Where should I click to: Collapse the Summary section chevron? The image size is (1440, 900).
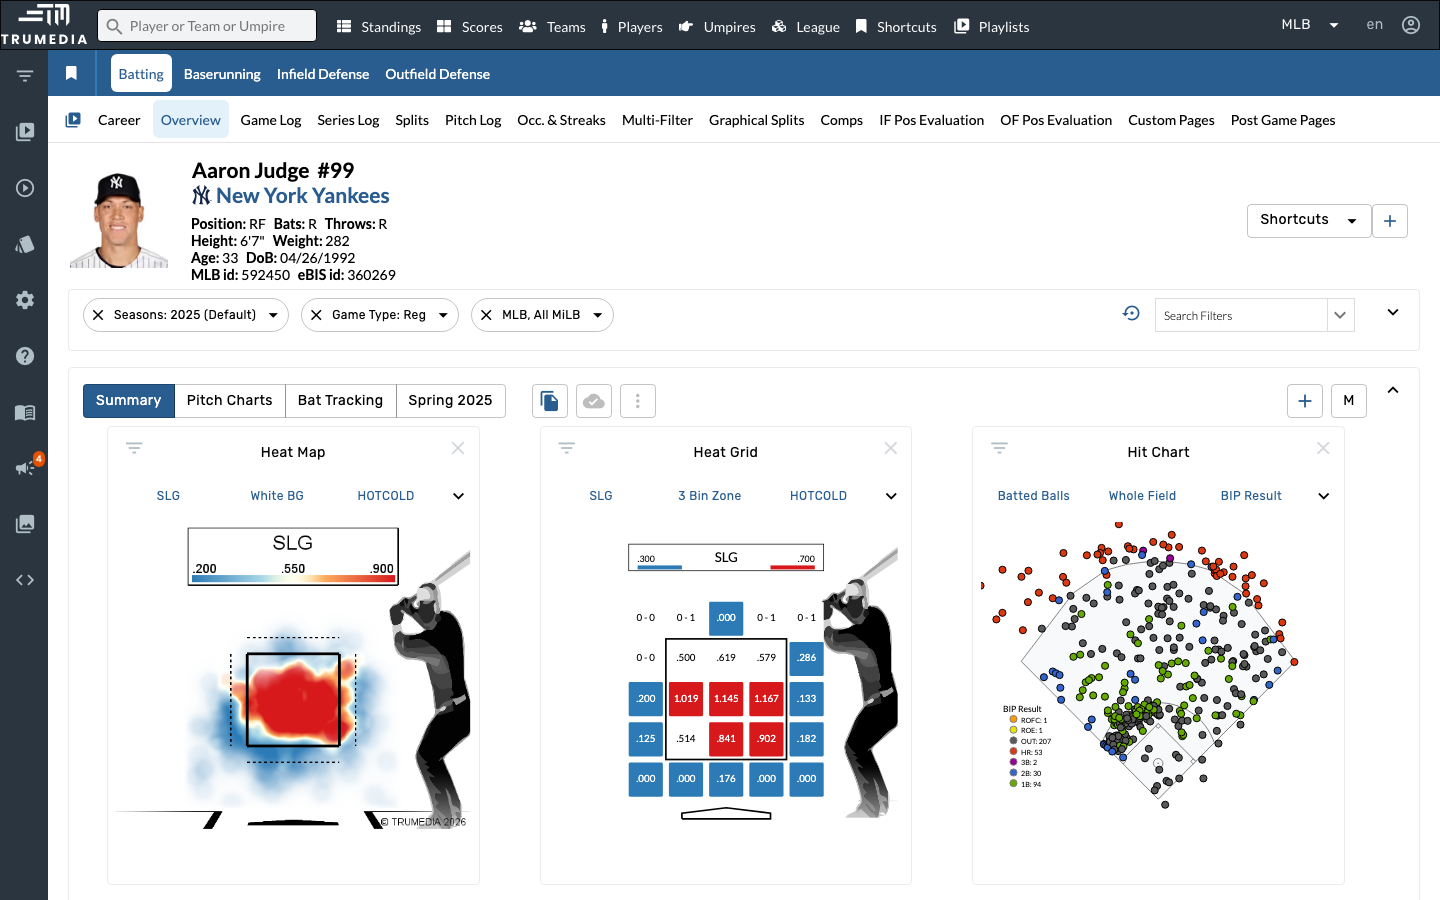(1393, 390)
